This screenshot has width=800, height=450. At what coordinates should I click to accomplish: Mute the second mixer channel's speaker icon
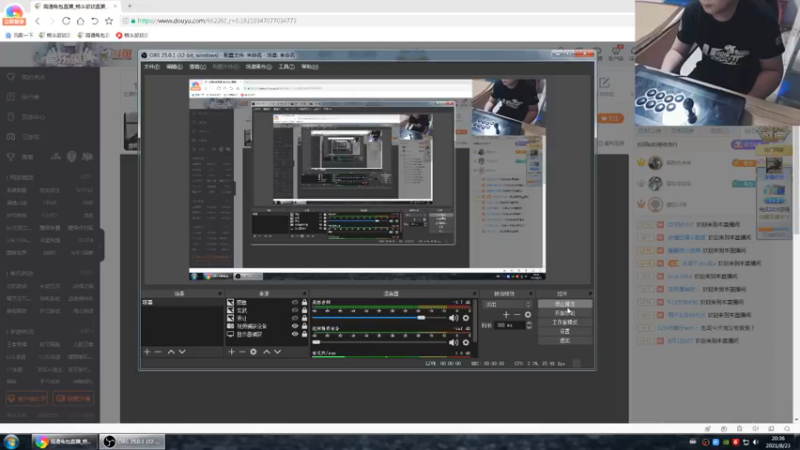coord(454,342)
